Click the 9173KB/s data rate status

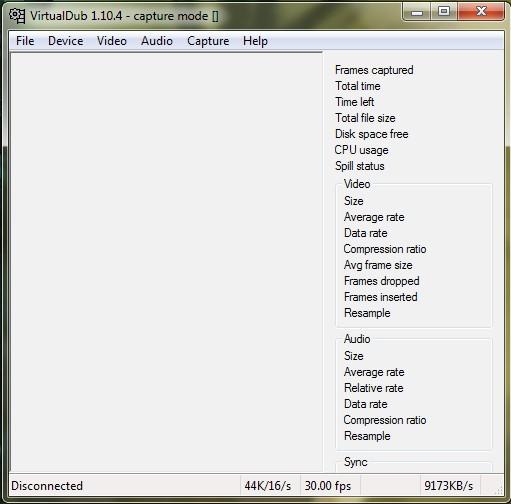click(x=448, y=486)
